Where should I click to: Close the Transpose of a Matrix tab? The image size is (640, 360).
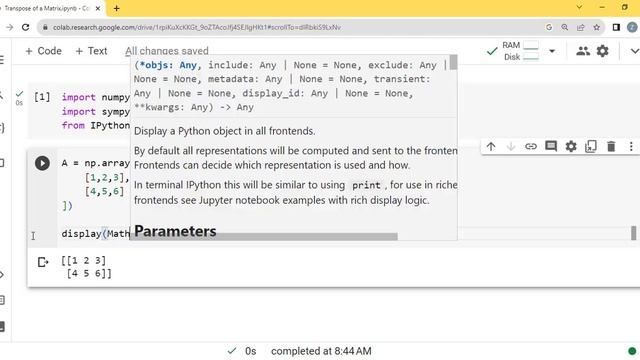tap(98, 8)
